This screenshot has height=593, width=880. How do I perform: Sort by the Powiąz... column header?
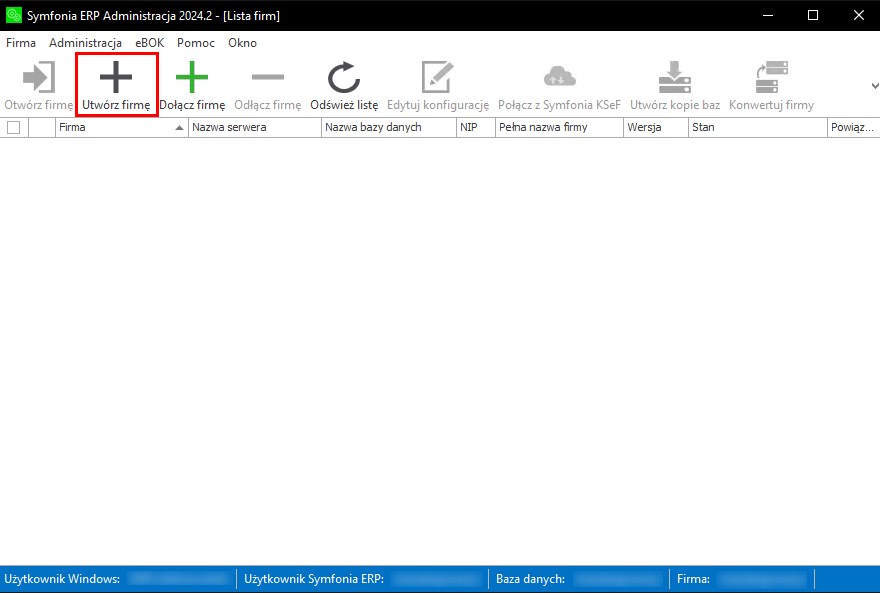[854, 127]
